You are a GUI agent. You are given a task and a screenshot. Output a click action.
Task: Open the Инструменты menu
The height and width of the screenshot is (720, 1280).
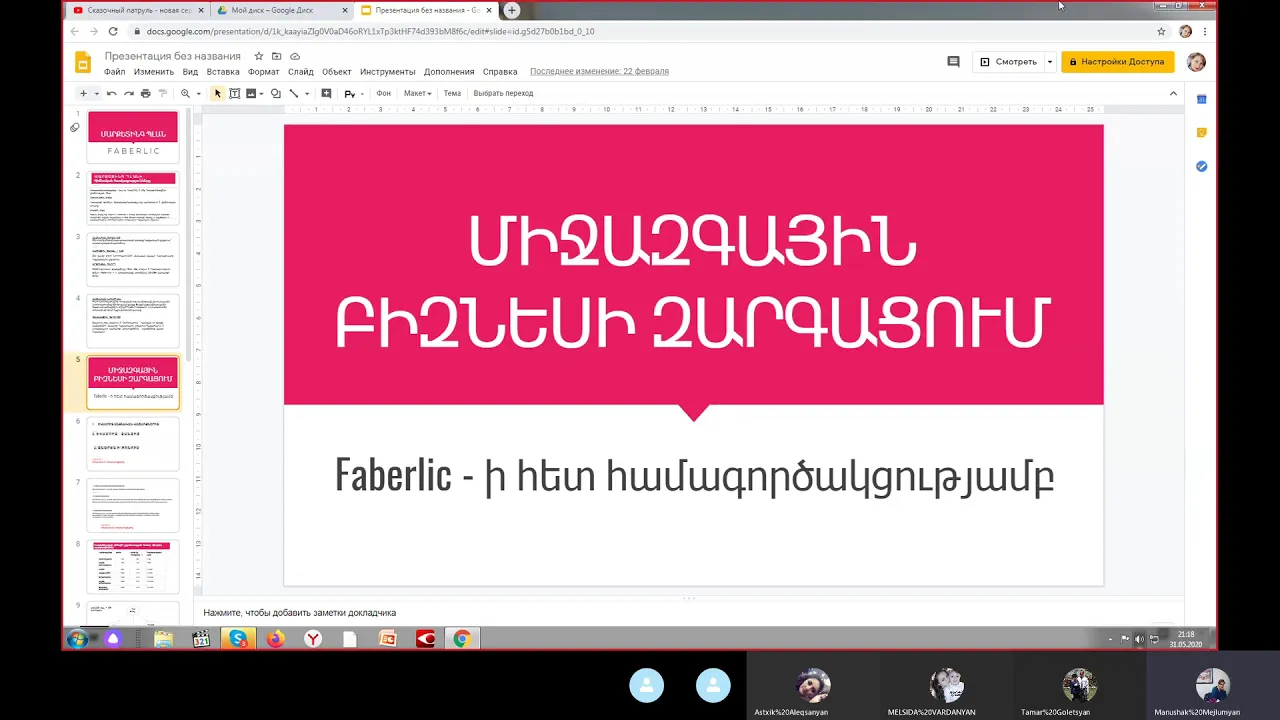388,72
